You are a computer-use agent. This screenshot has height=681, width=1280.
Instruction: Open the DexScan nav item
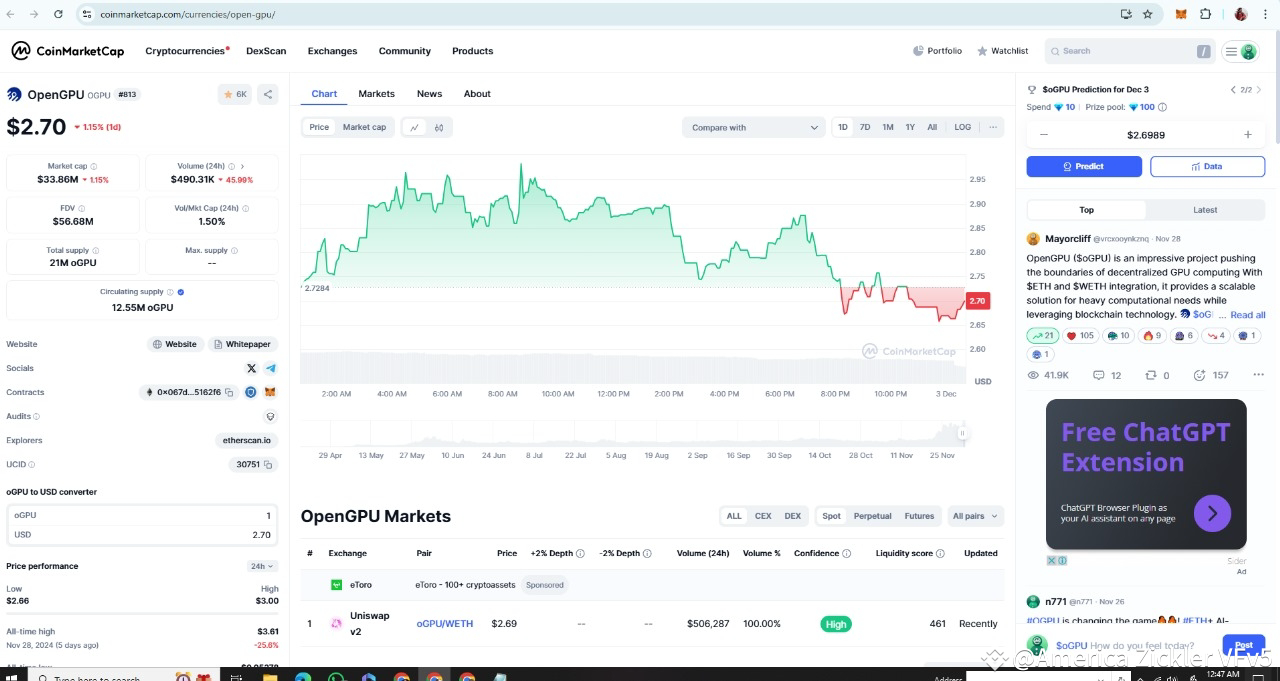(266, 51)
